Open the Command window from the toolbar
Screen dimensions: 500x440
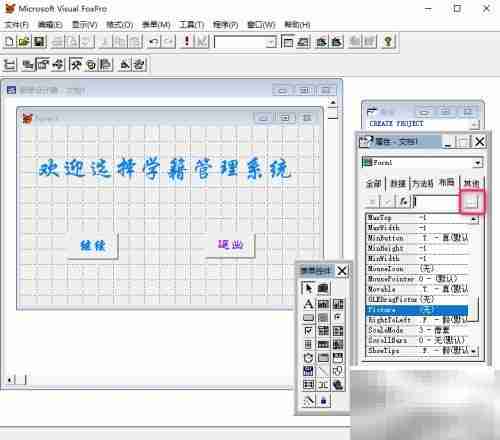point(288,42)
